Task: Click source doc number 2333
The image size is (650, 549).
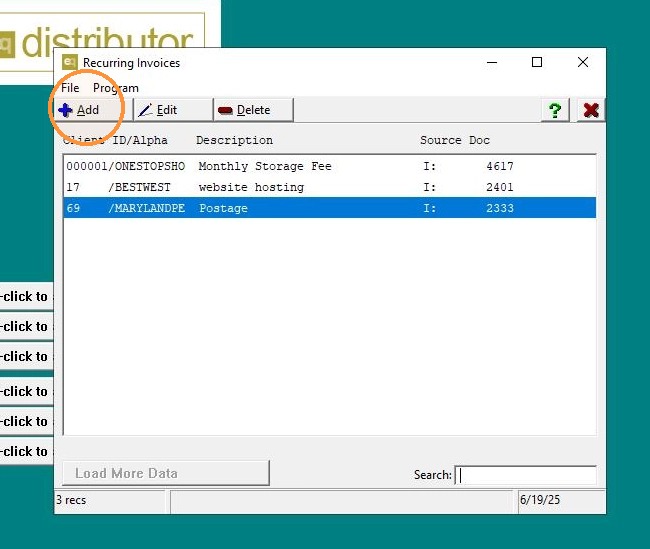Action: coord(500,208)
